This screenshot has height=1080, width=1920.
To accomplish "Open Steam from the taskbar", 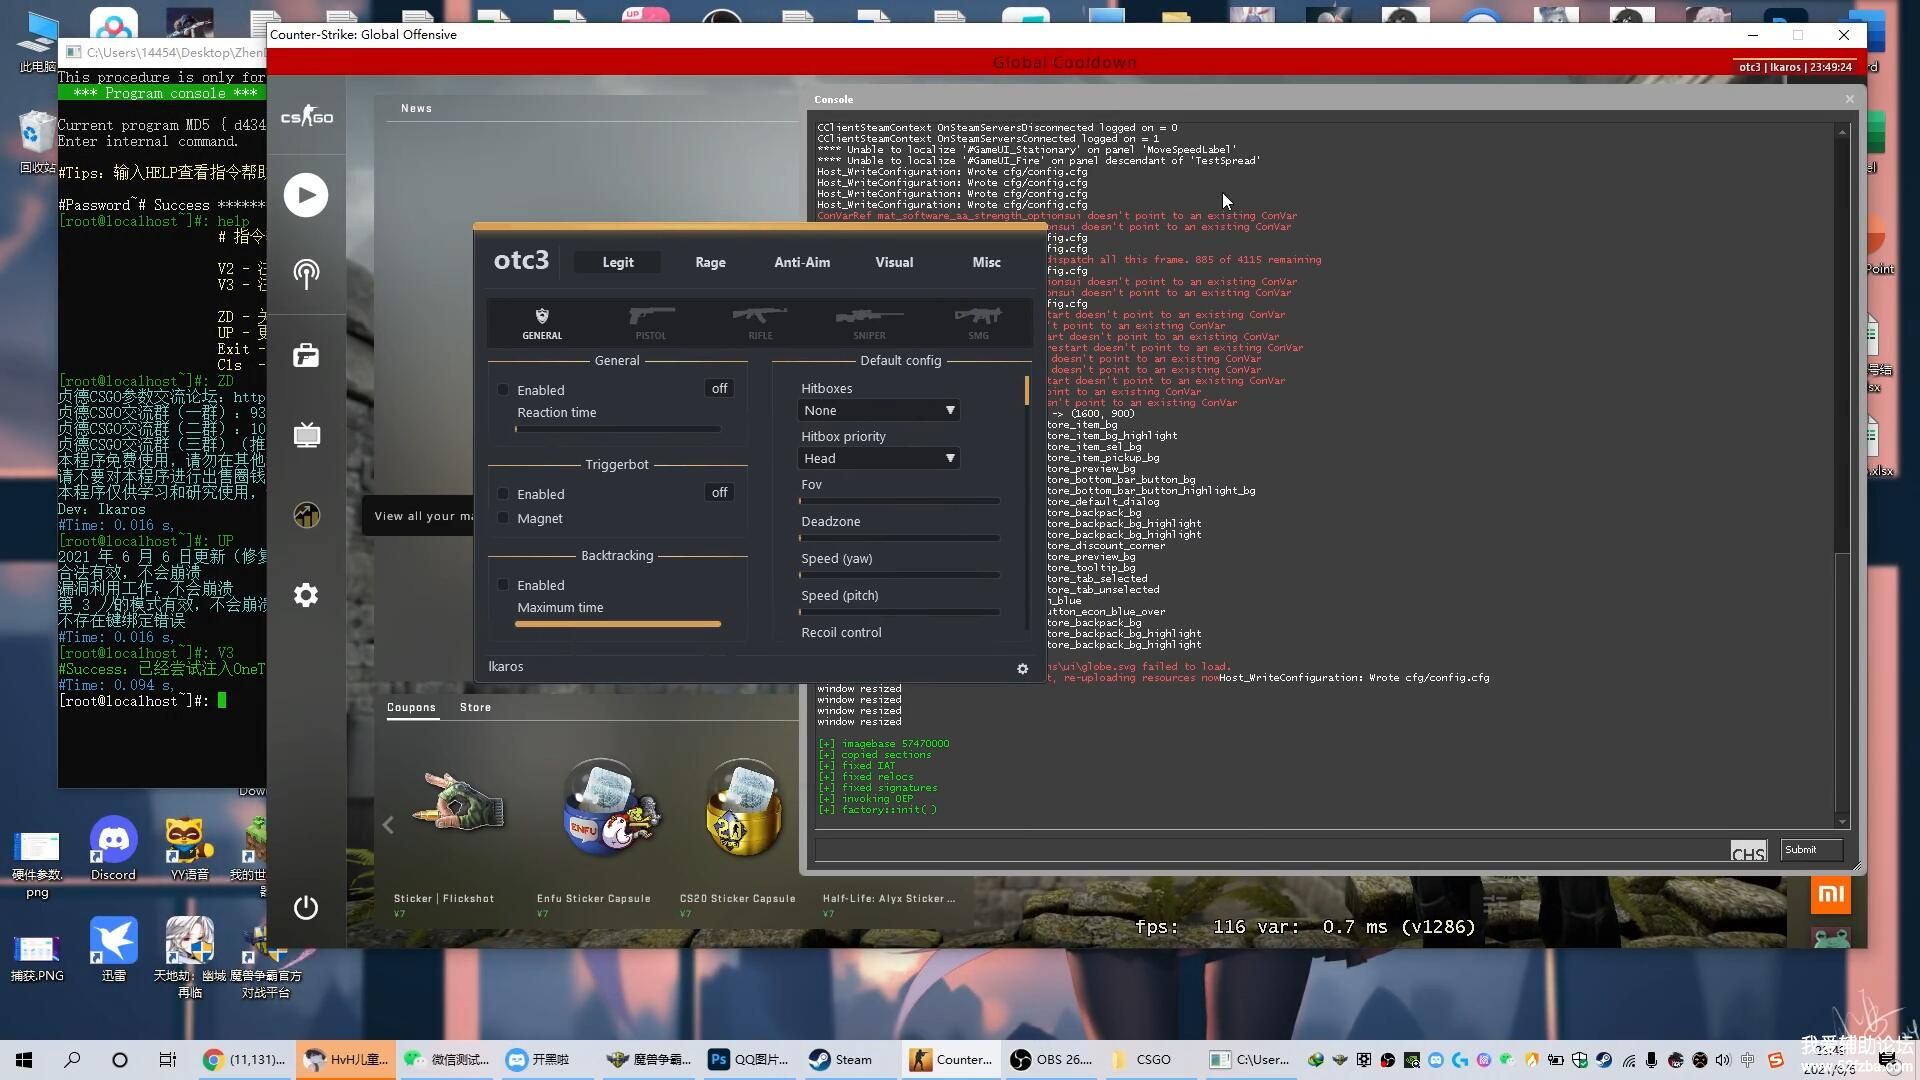I will [x=842, y=1060].
